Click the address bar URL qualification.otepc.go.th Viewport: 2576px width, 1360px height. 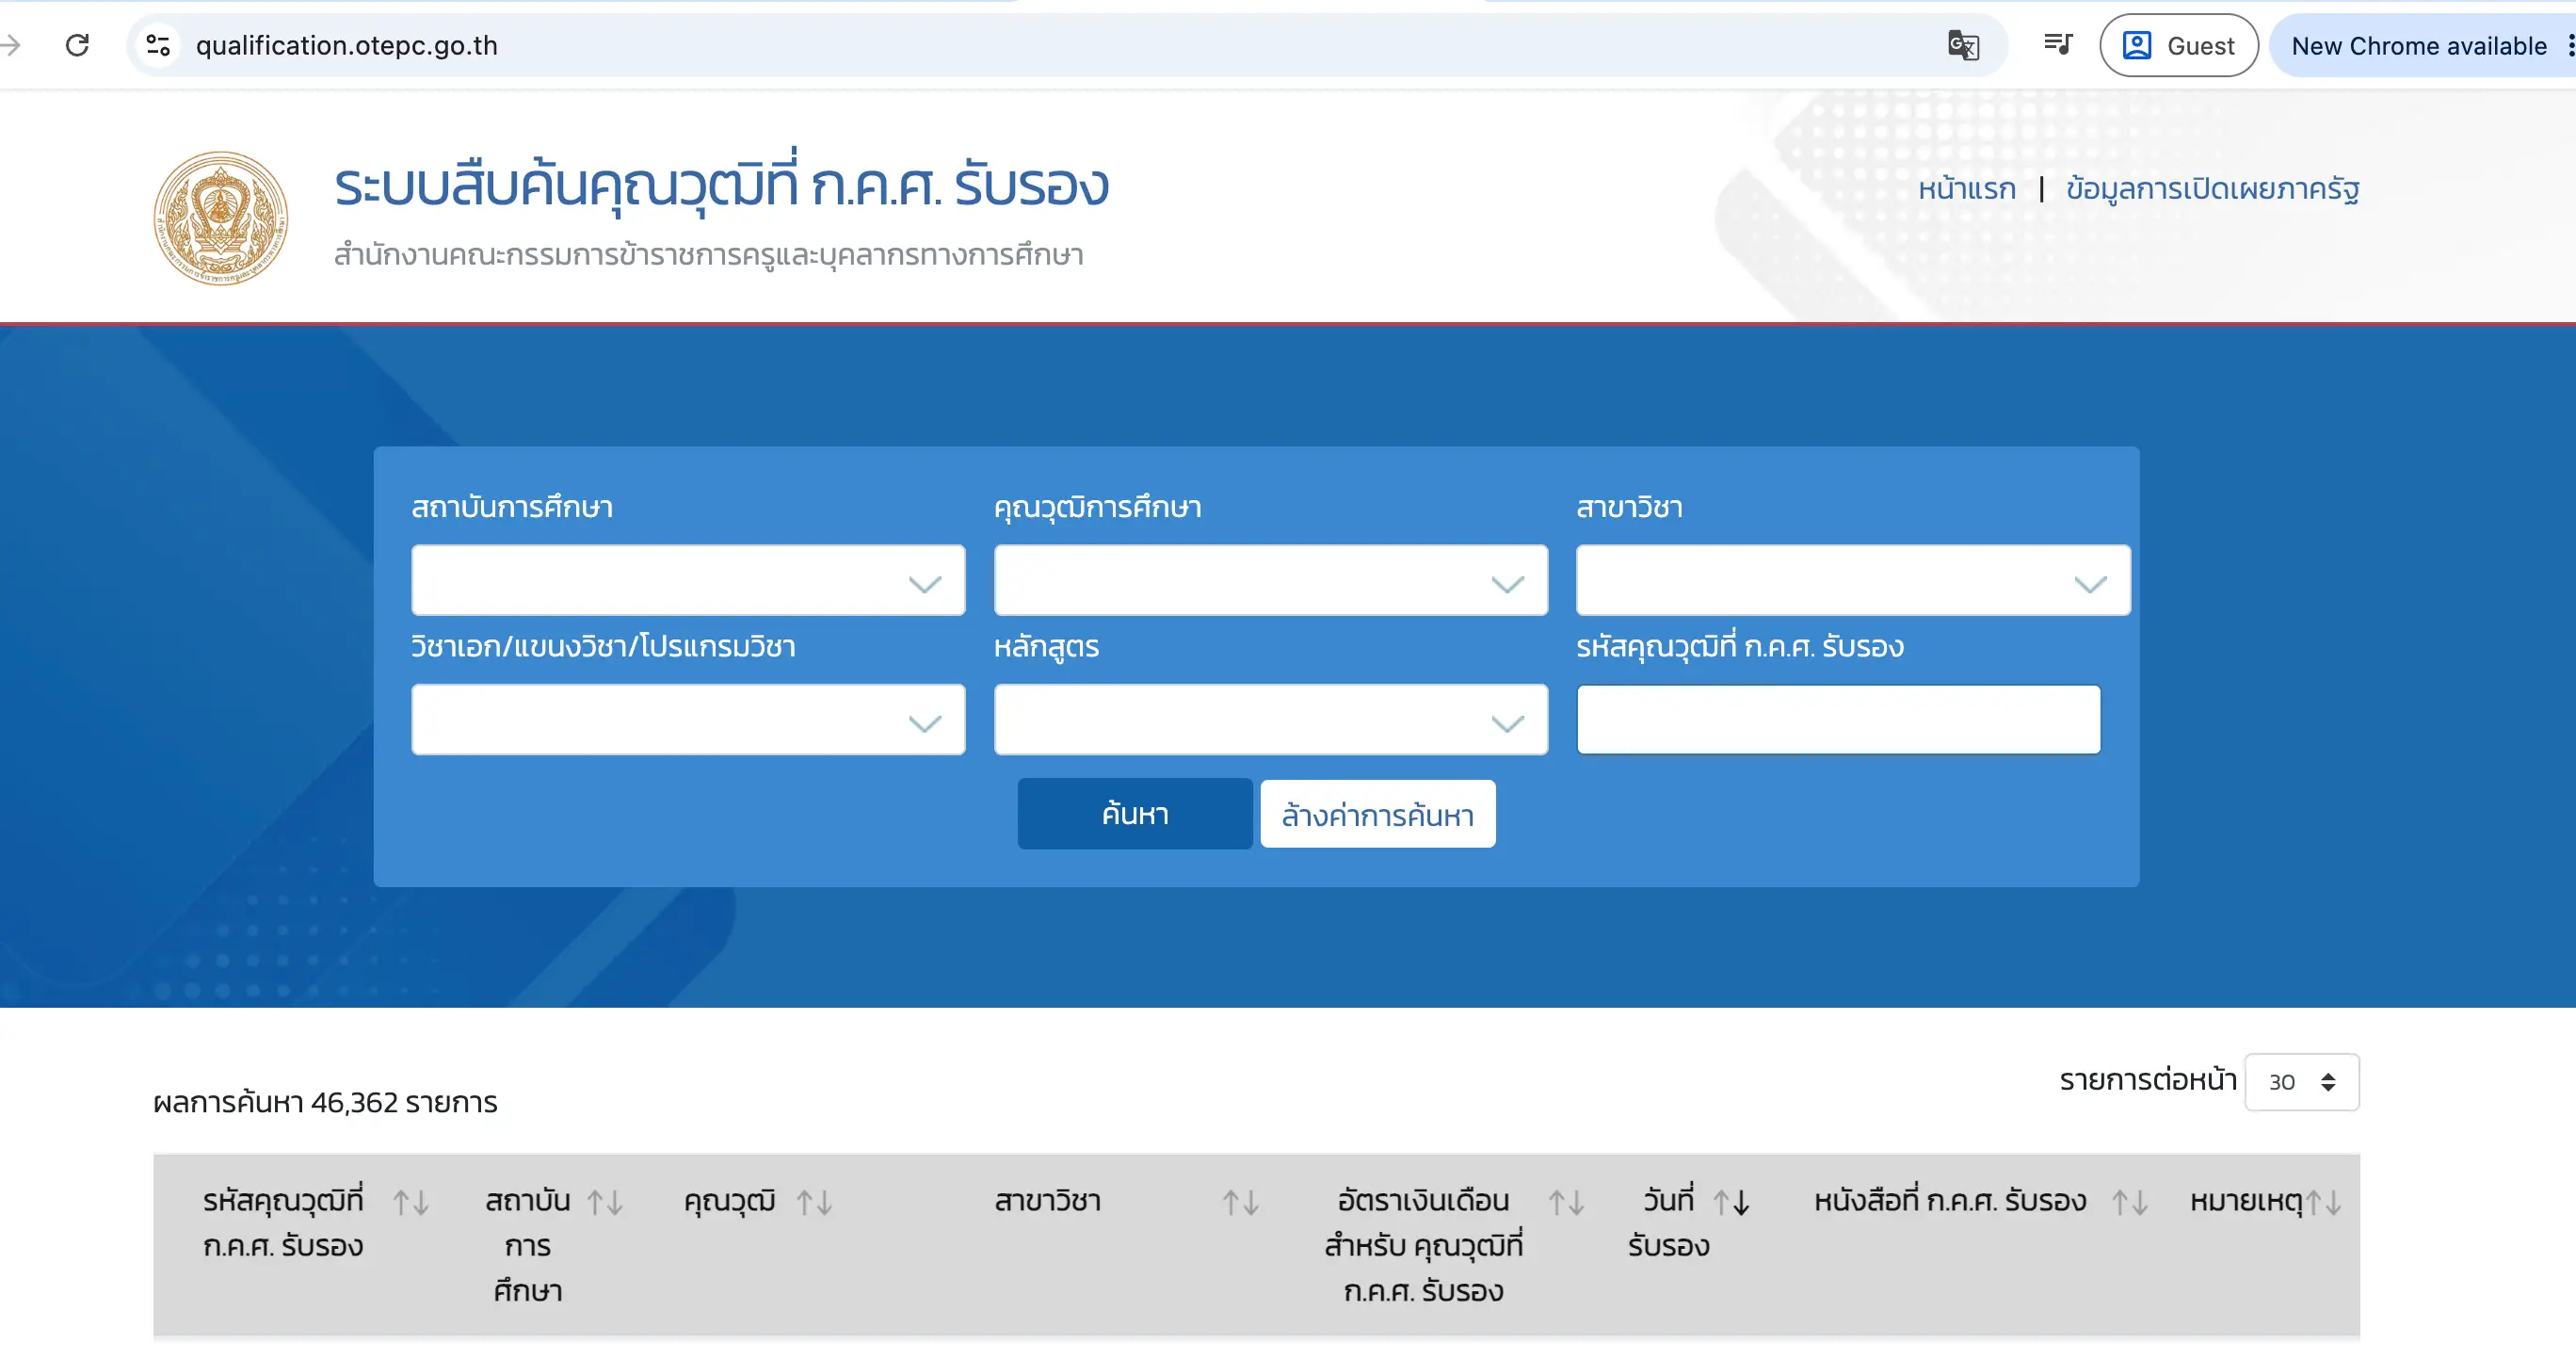346,45
